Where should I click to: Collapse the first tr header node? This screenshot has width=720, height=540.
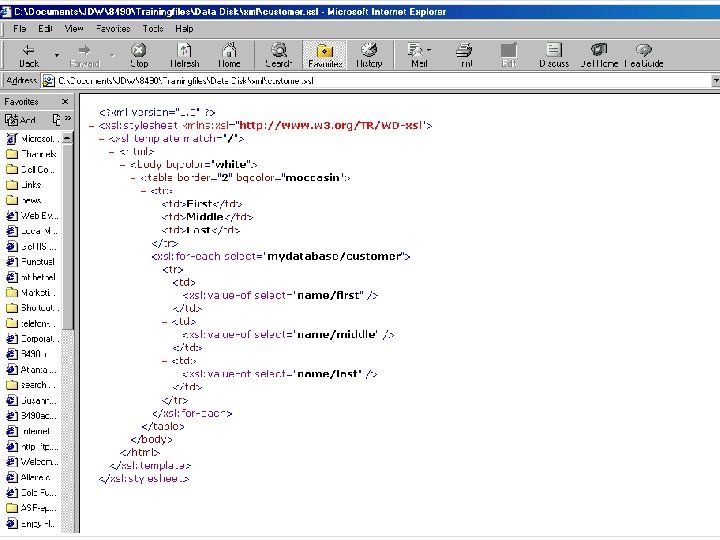144,191
